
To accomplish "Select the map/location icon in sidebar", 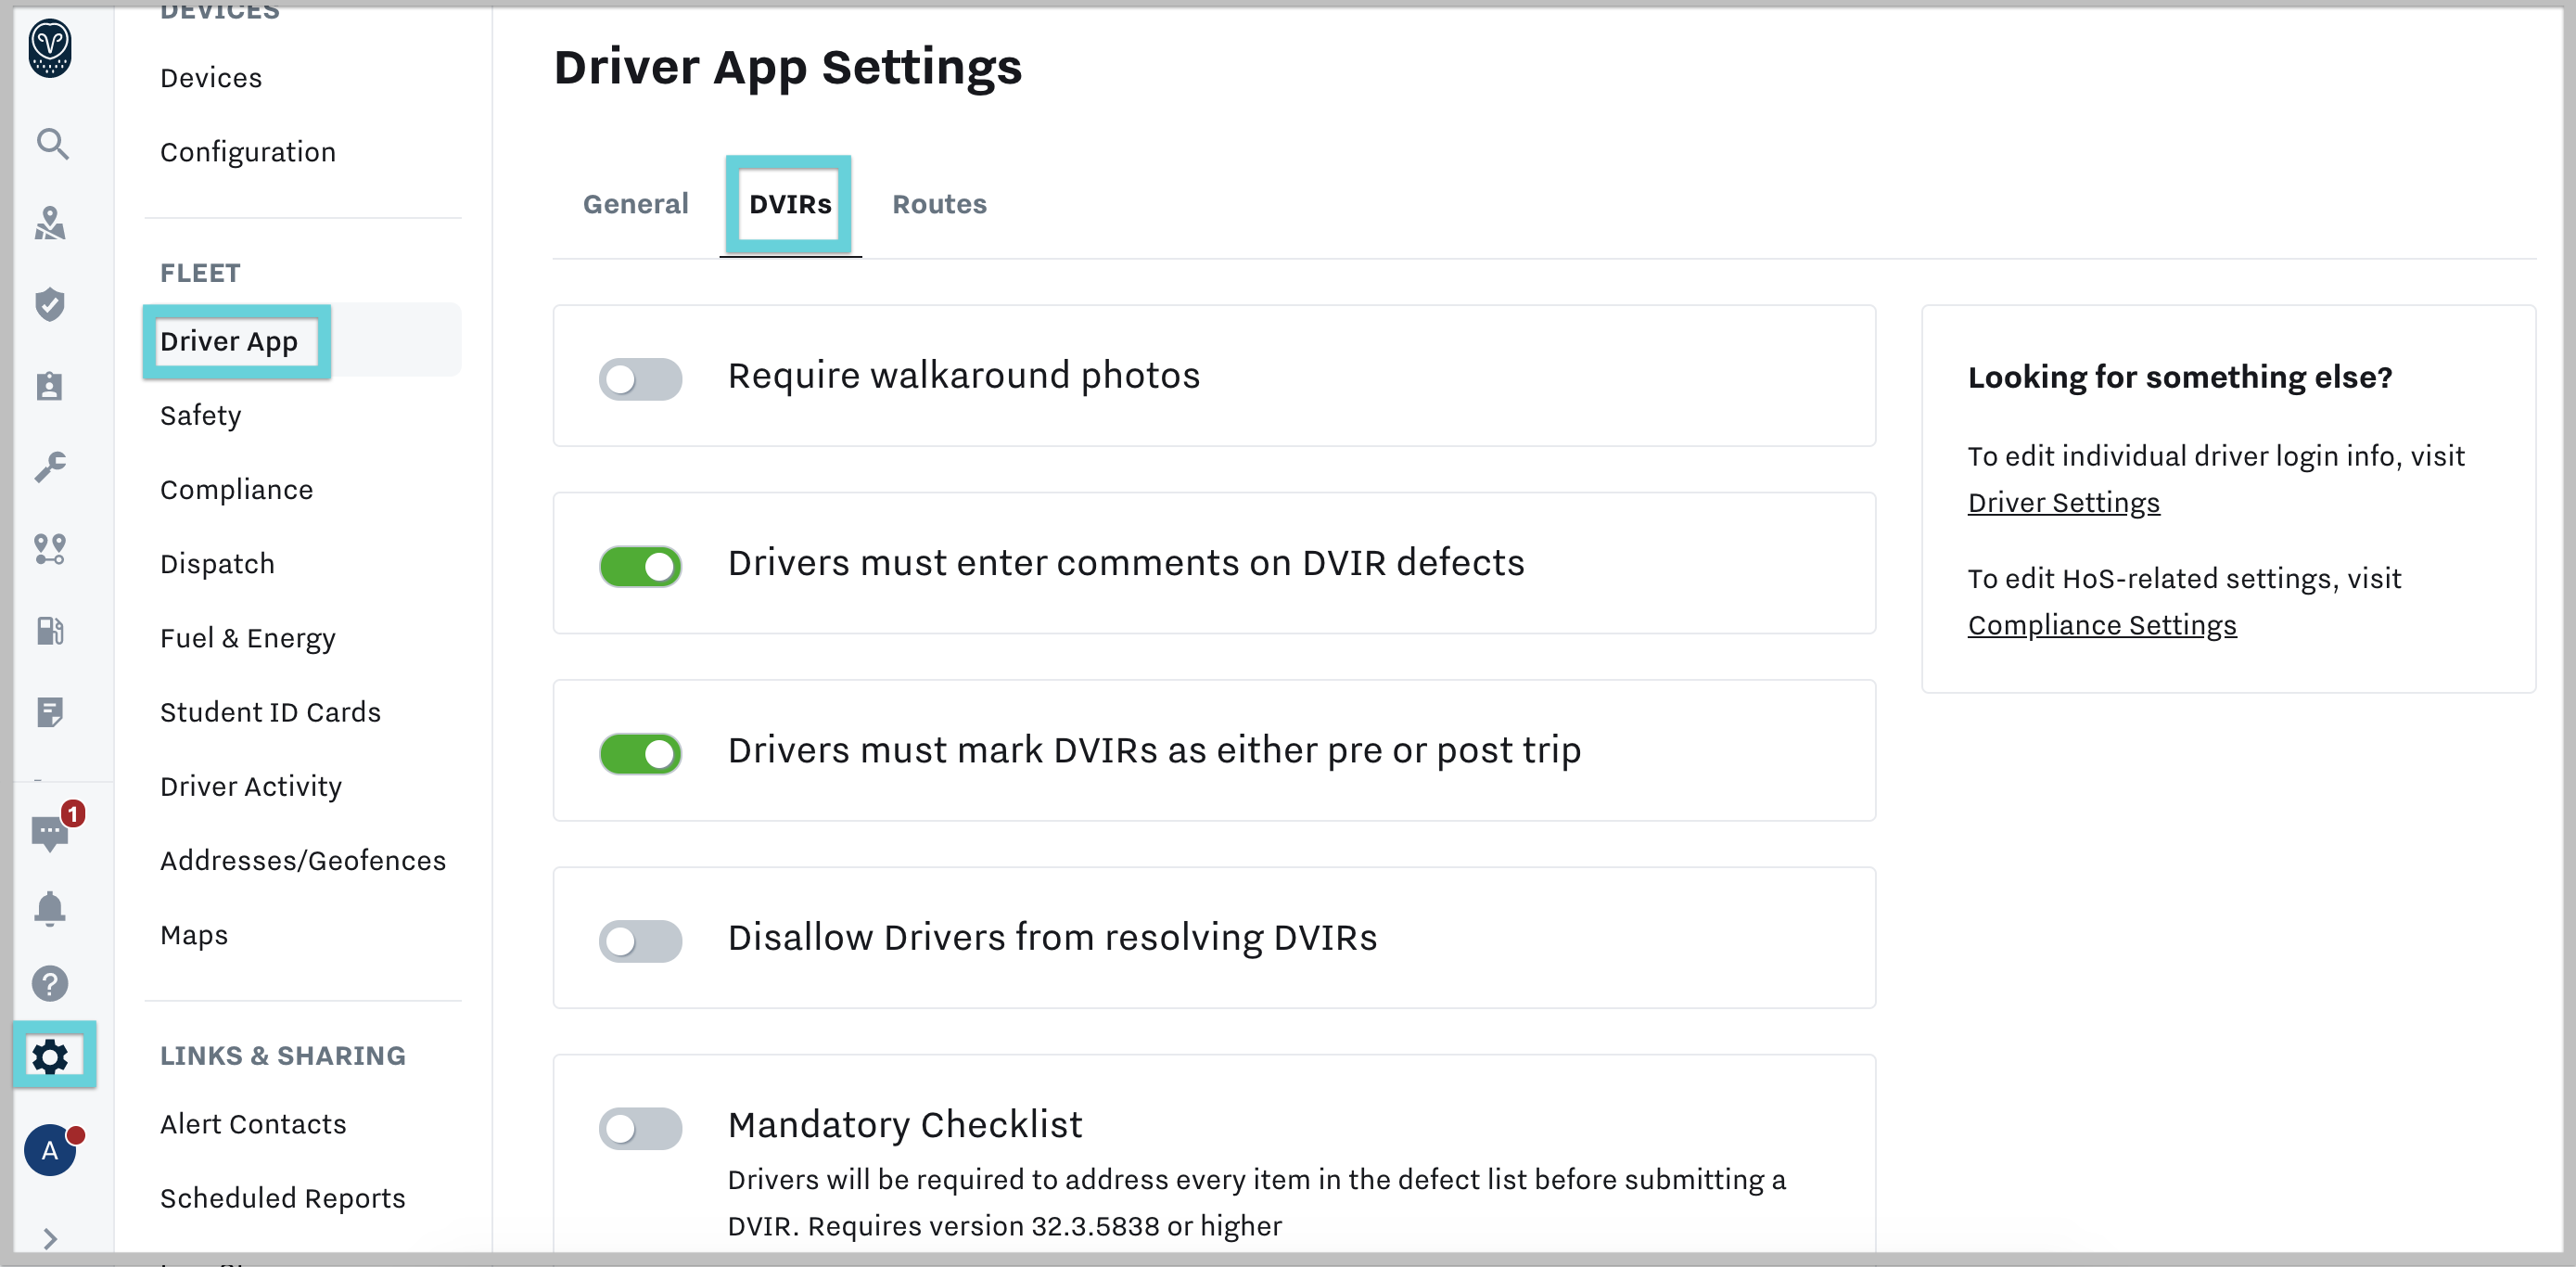I will pyautogui.click(x=52, y=224).
